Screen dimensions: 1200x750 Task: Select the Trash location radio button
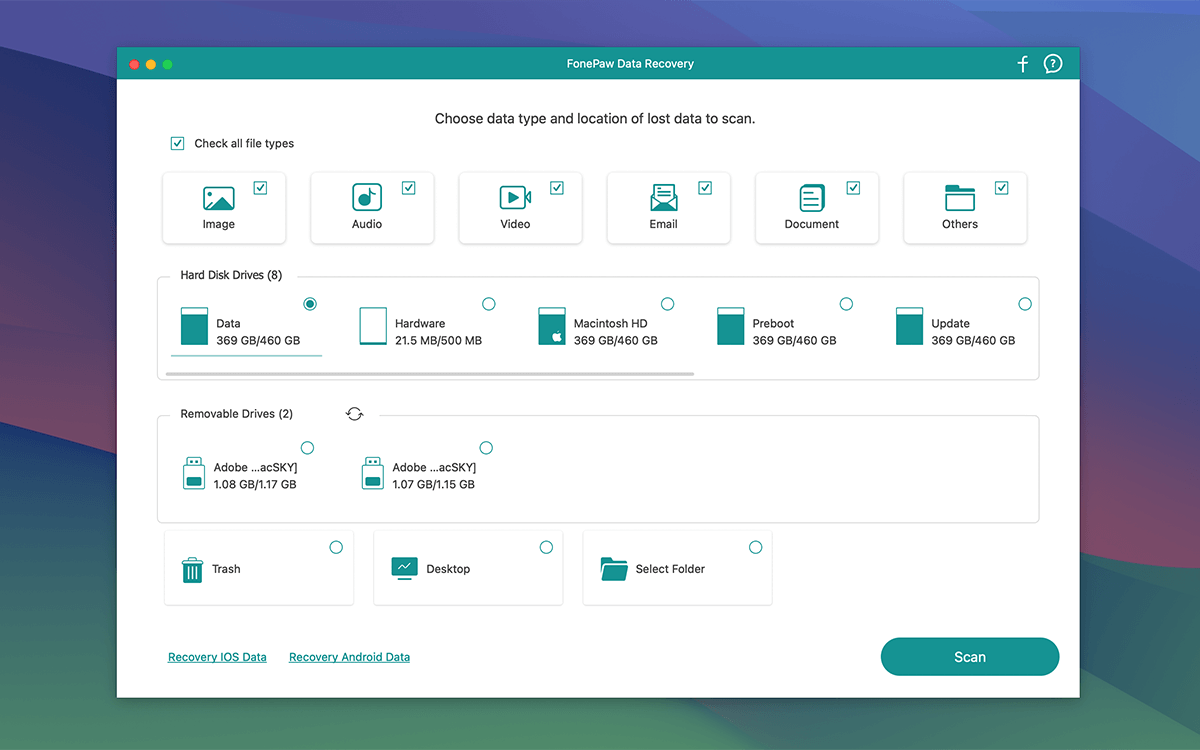pyautogui.click(x=336, y=547)
